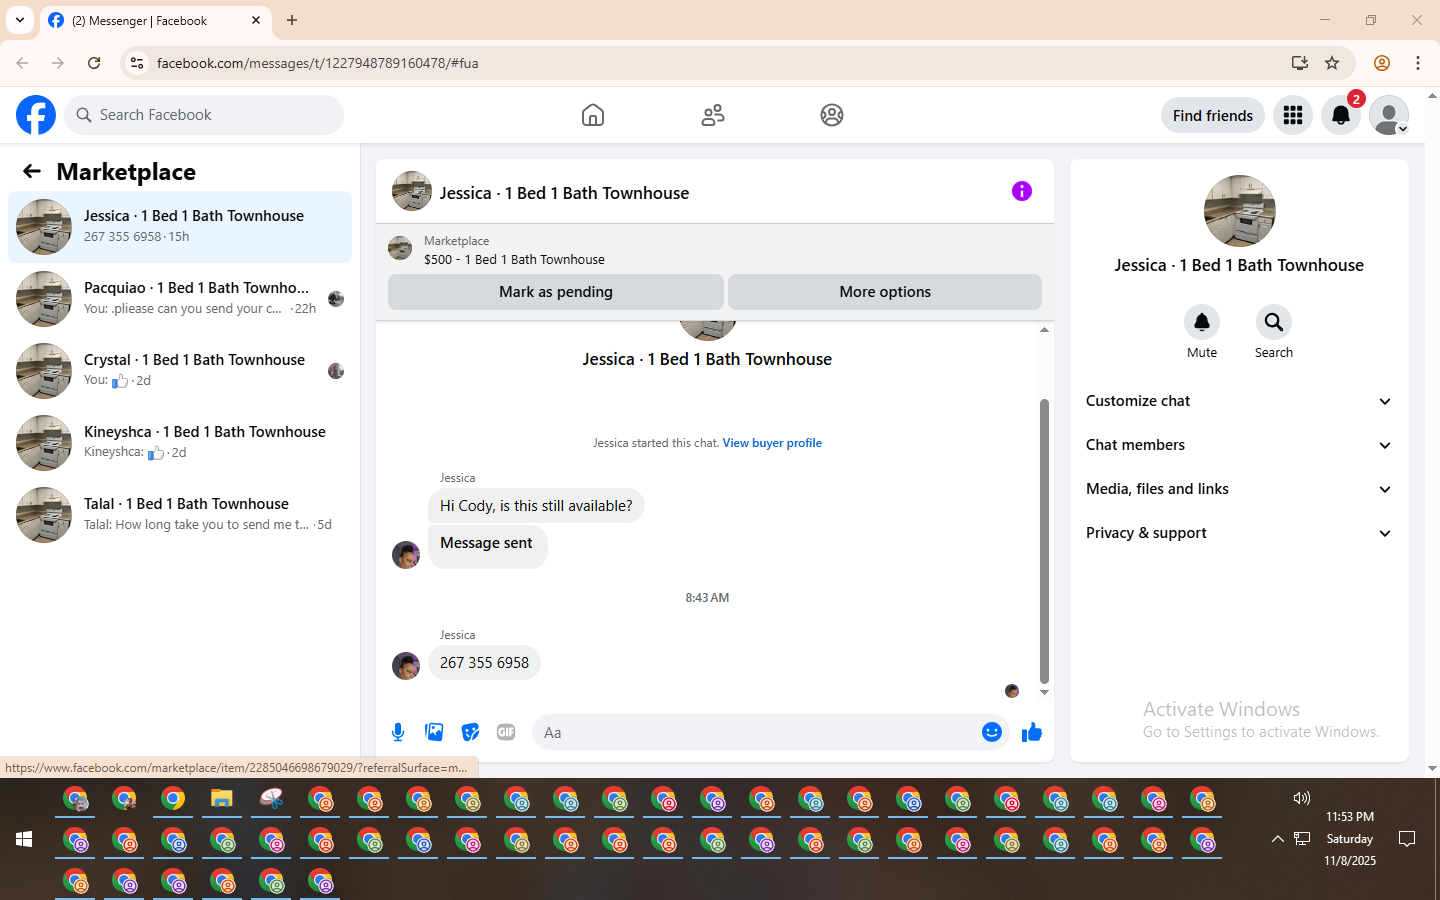Click the chat message scrollbar
The image size is (1440, 900).
[1044, 541]
